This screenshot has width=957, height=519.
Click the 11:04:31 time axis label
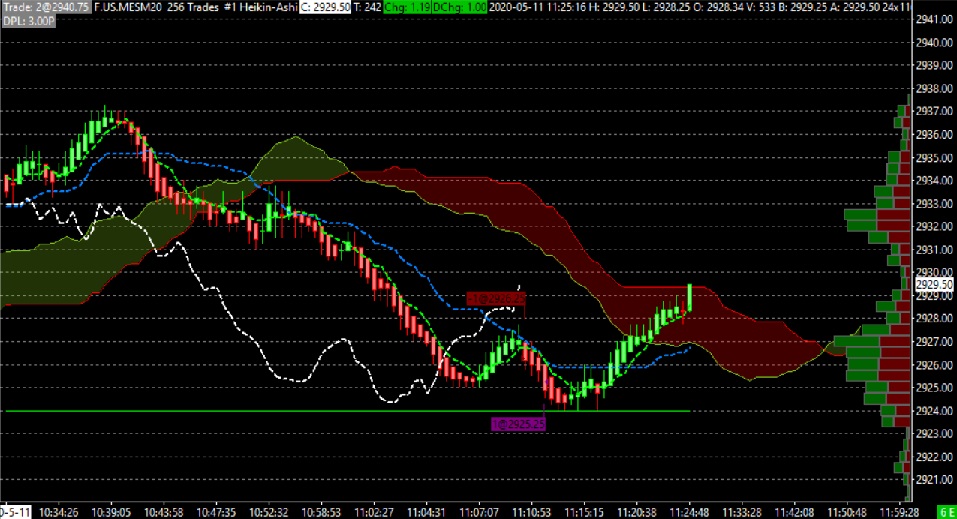tap(426, 512)
